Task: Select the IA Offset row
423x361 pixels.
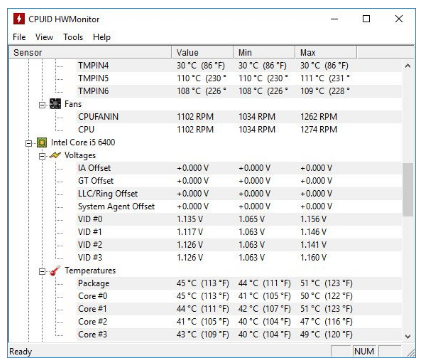Action: point(238,168)
